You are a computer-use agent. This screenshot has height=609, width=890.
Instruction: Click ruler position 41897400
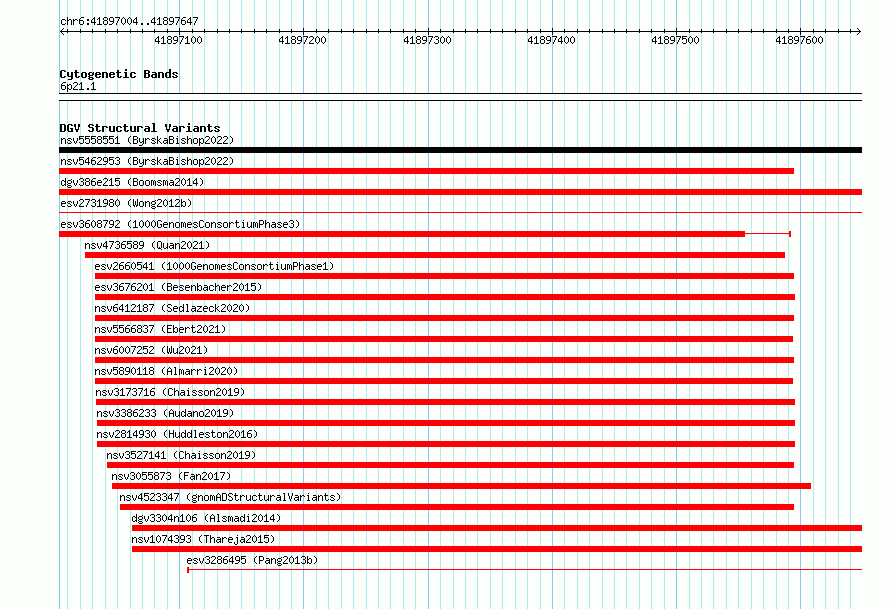point(552,40)
